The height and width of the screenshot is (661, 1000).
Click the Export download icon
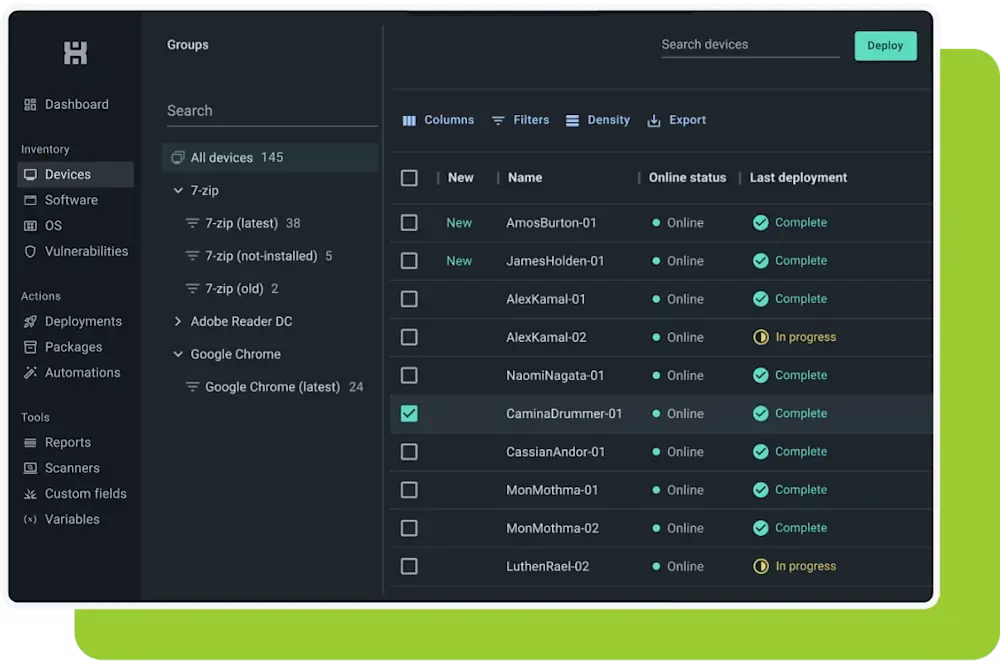(x=654, y=120)
